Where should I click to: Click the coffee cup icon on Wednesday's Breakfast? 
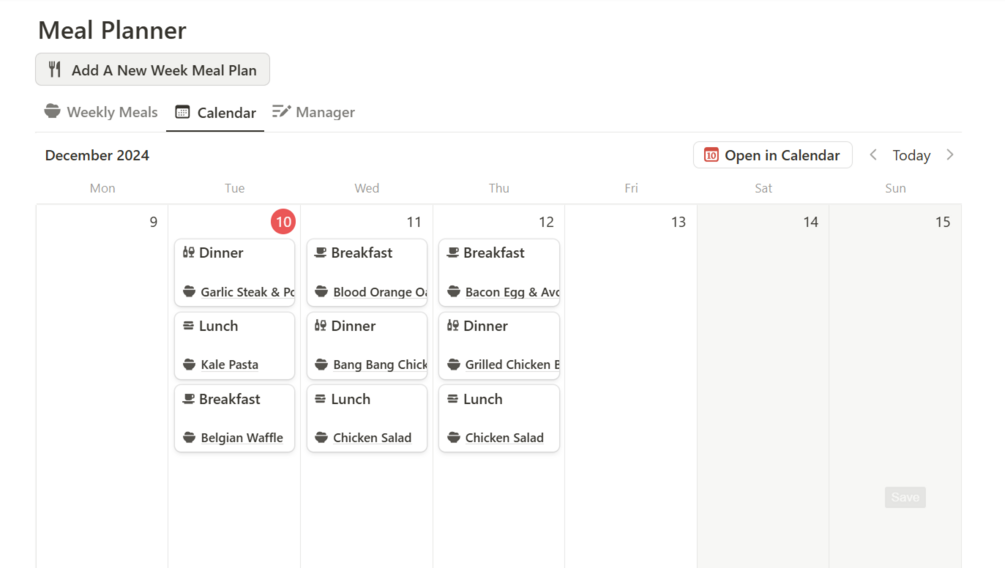pyautogui.click(x=320, y=253)
